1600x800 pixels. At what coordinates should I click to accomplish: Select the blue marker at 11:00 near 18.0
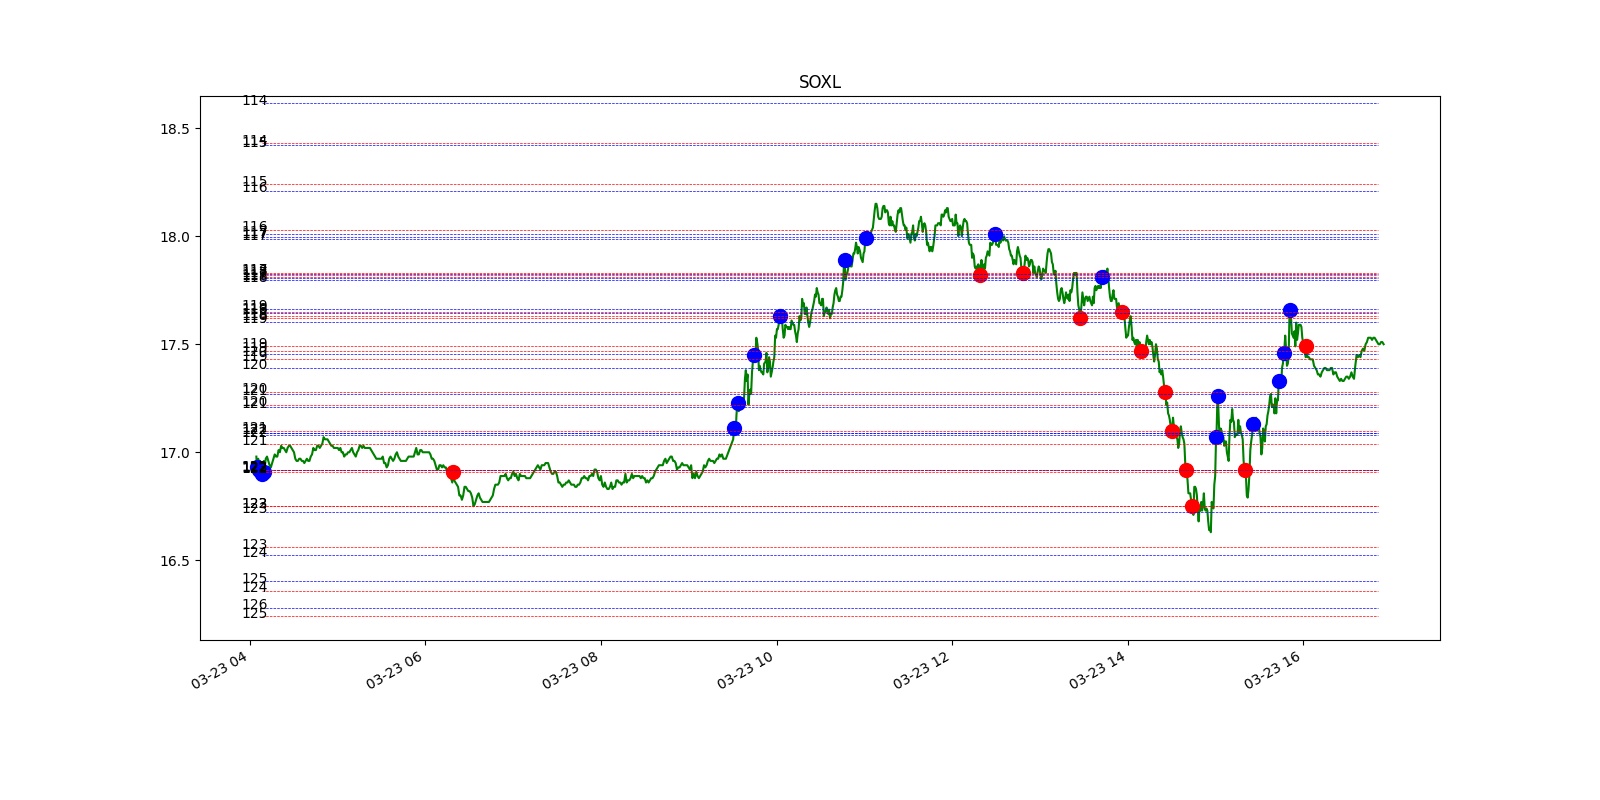coord(866,238)
